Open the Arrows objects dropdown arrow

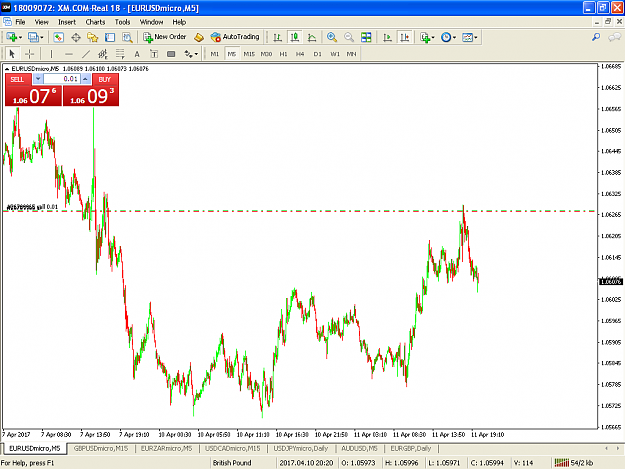point(197,54)
